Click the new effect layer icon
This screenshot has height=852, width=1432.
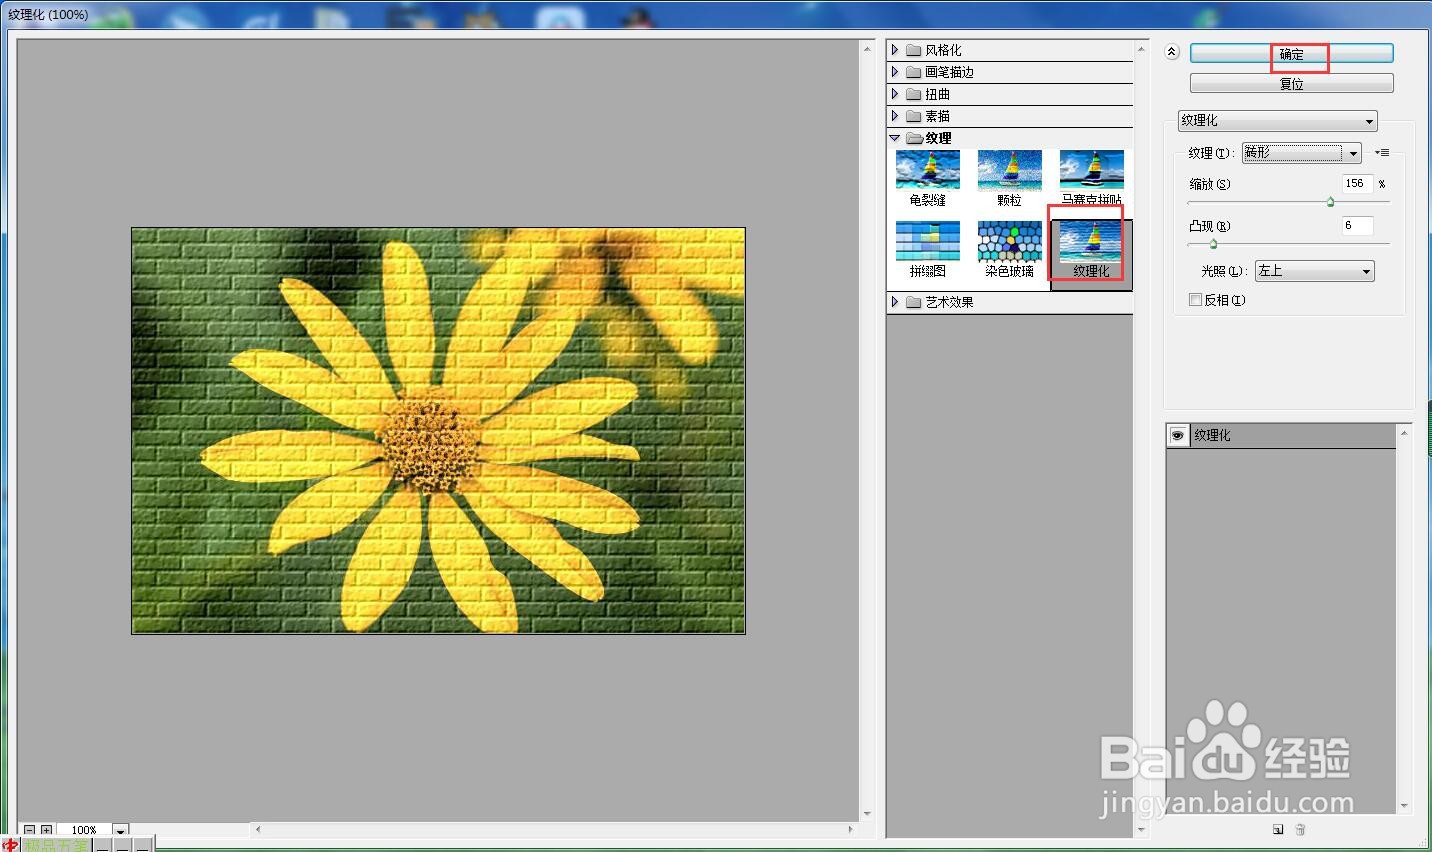[1278, 829]
